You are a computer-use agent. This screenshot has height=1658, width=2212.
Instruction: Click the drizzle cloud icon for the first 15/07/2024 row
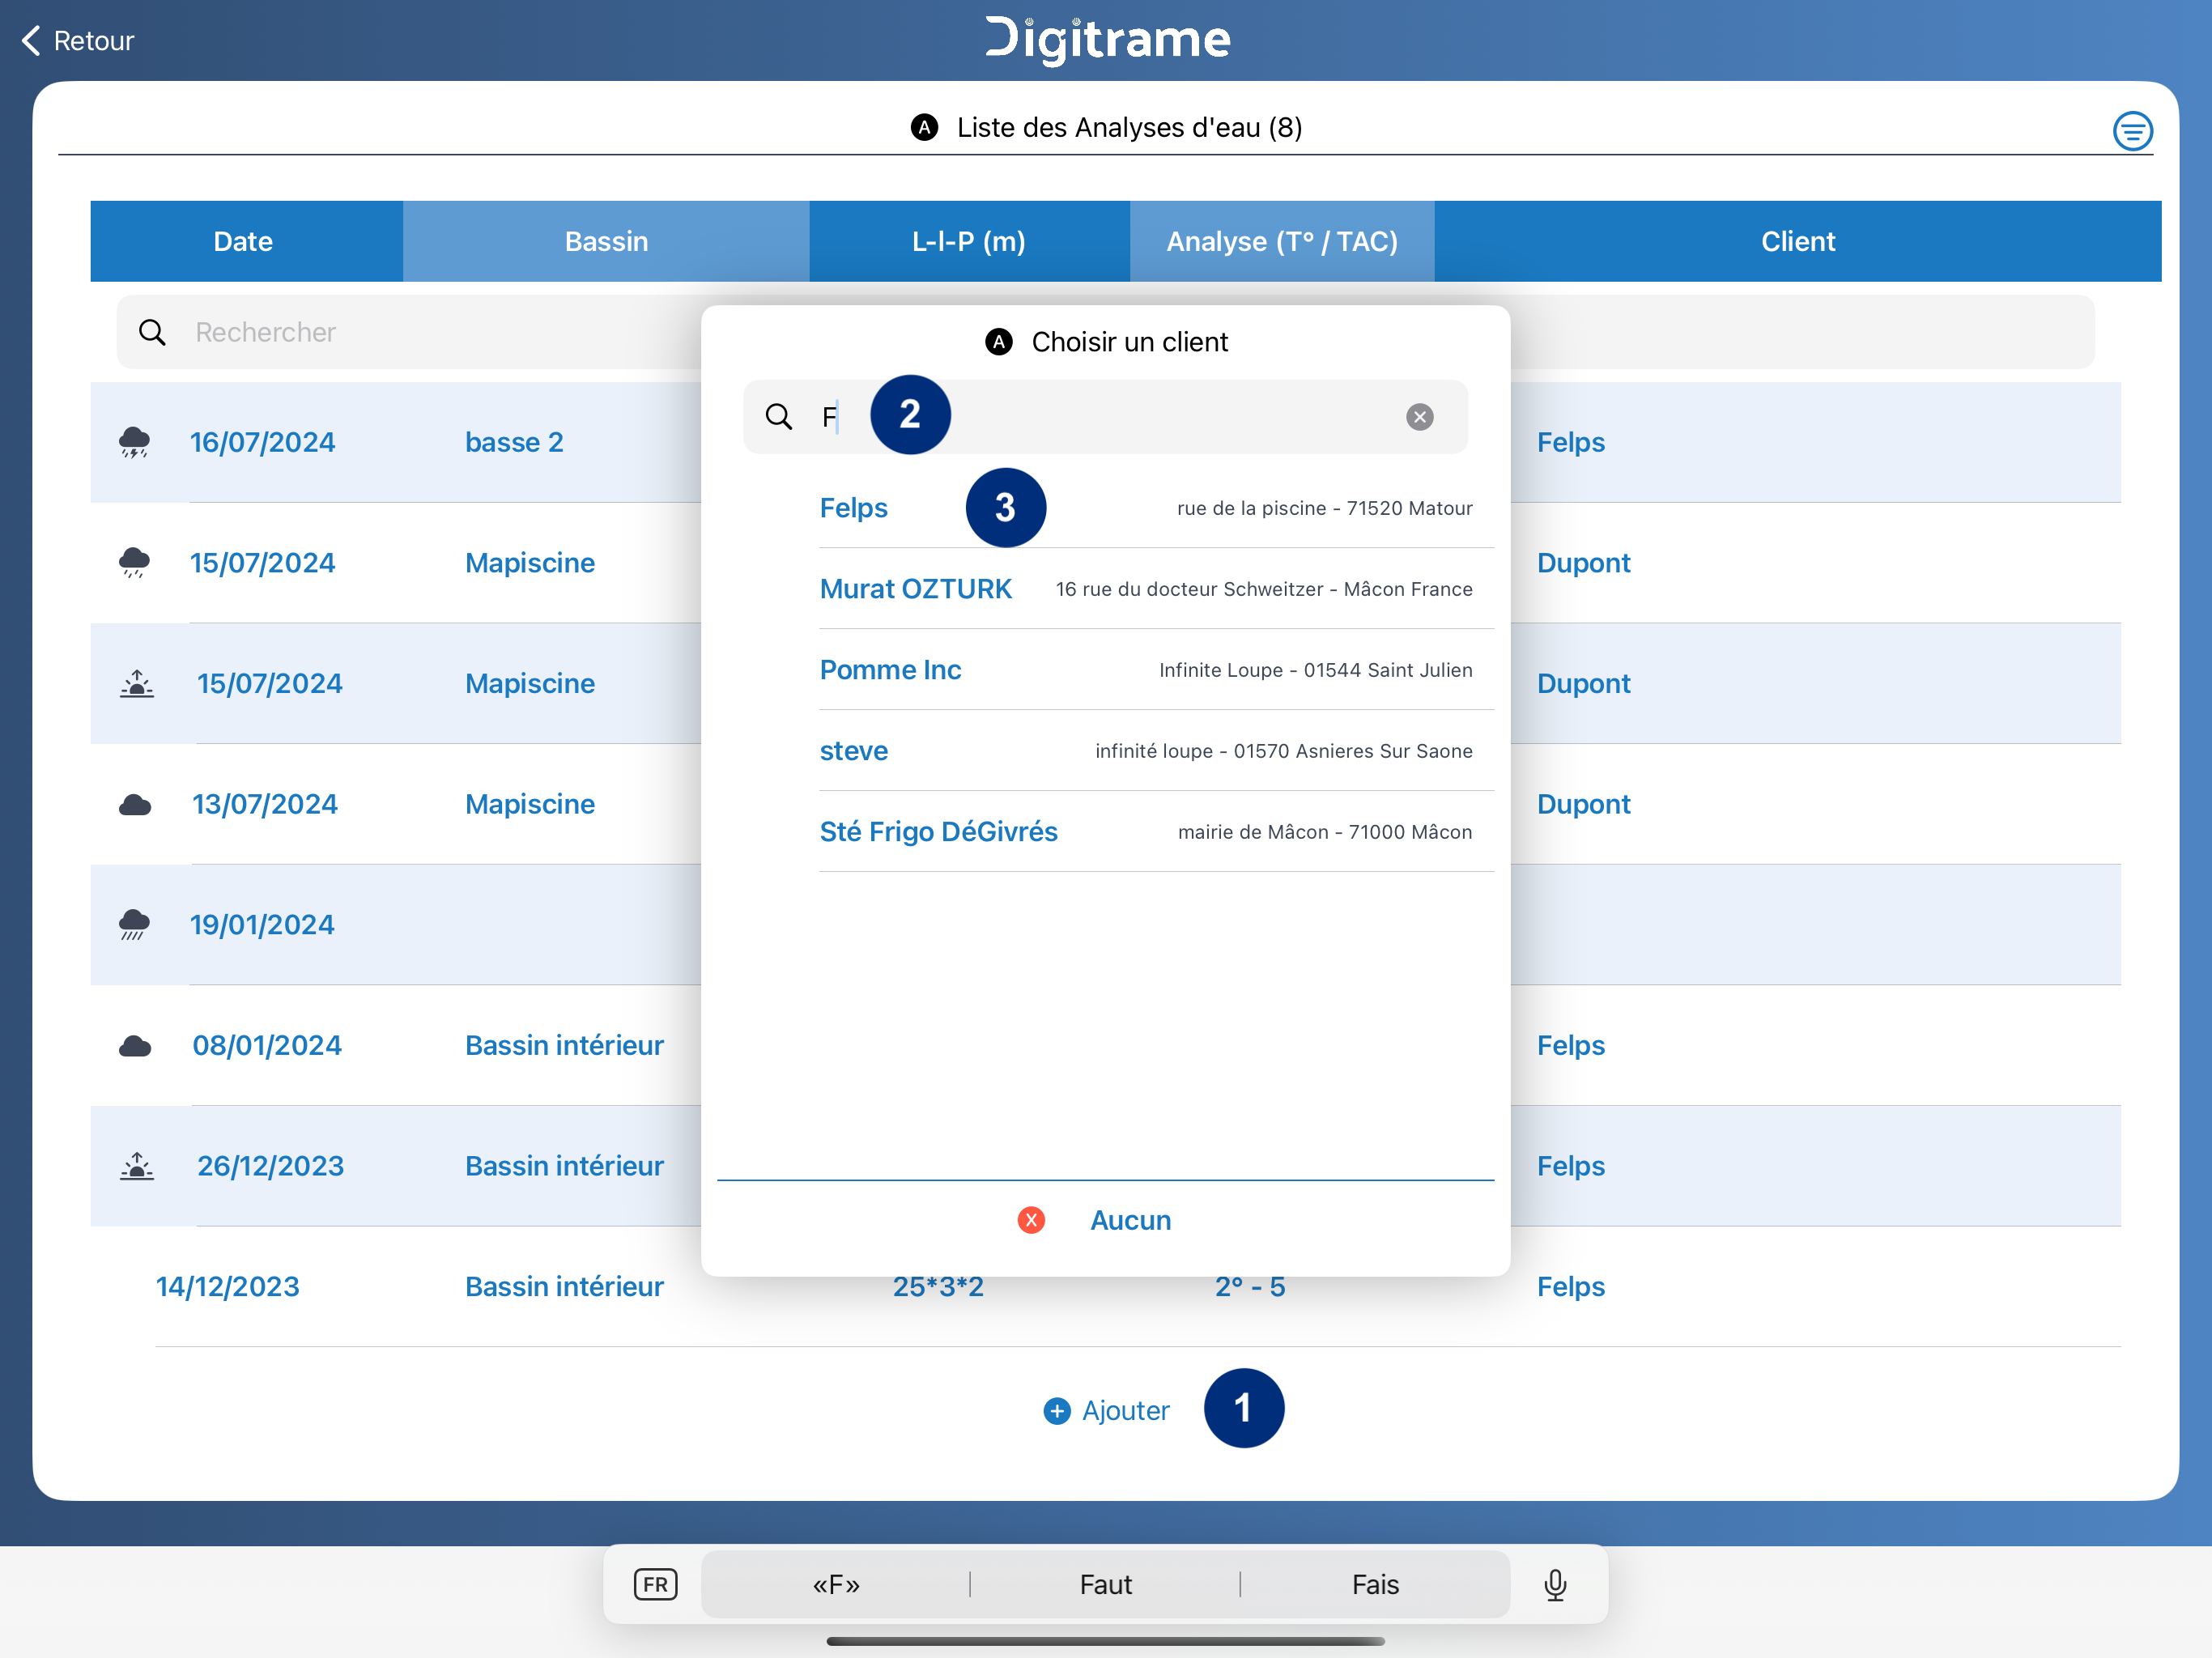pos(134,563)
